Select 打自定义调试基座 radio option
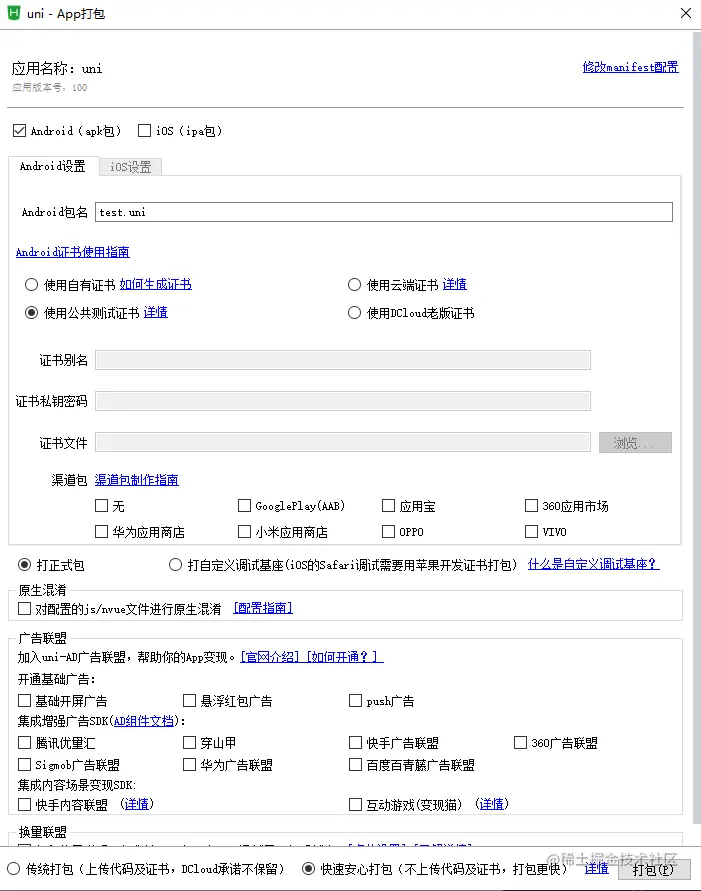The height and width of the screenshot is (891, 701). tap(176, 565)
